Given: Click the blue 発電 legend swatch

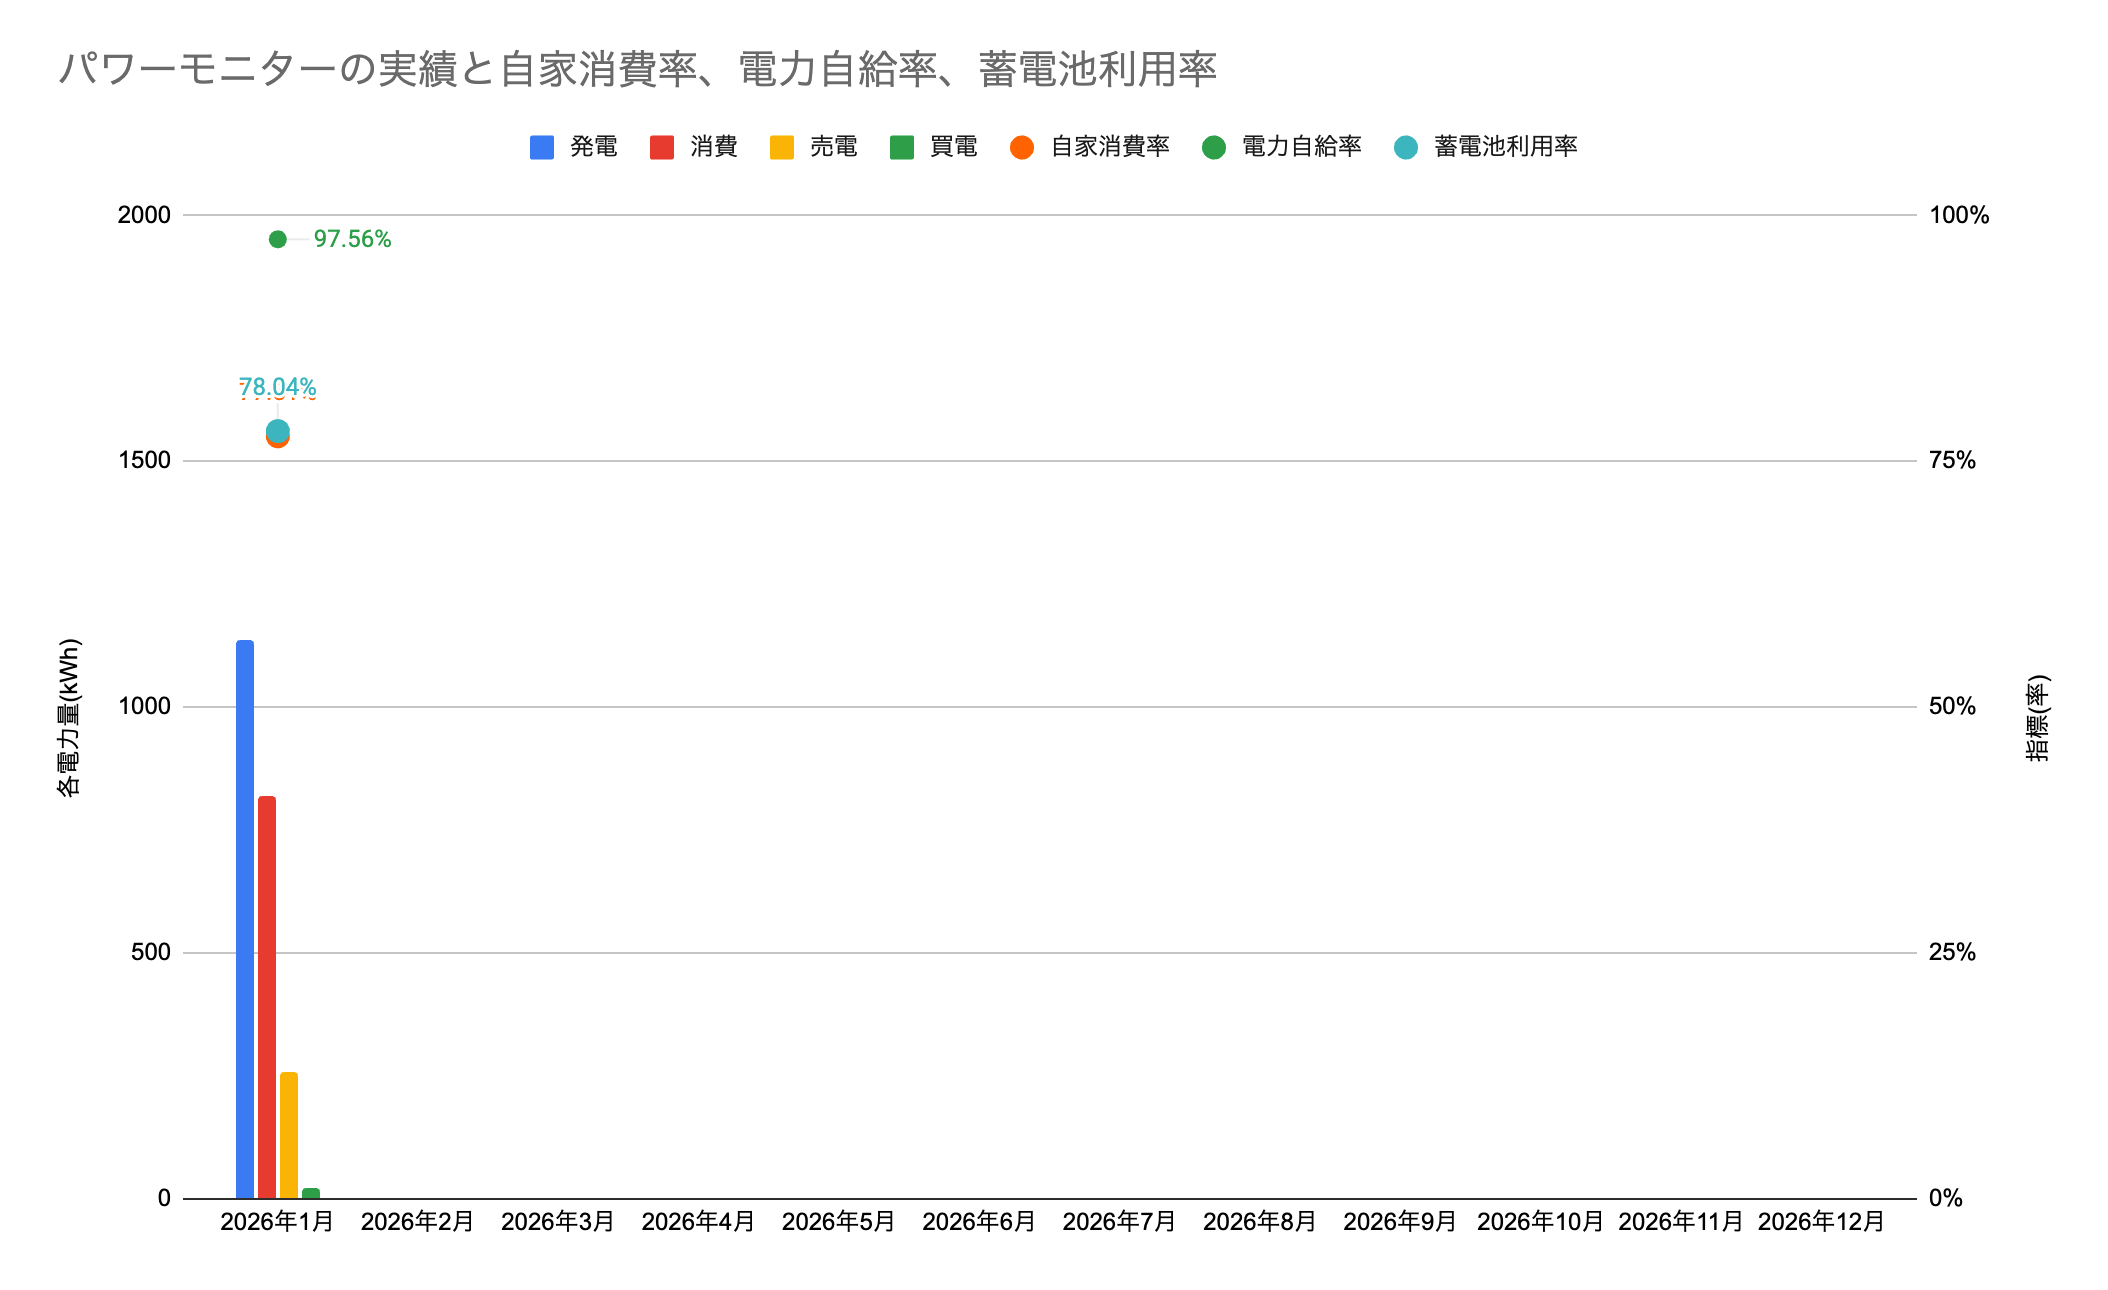Looking at the screenshot, I should click(541, 147).
